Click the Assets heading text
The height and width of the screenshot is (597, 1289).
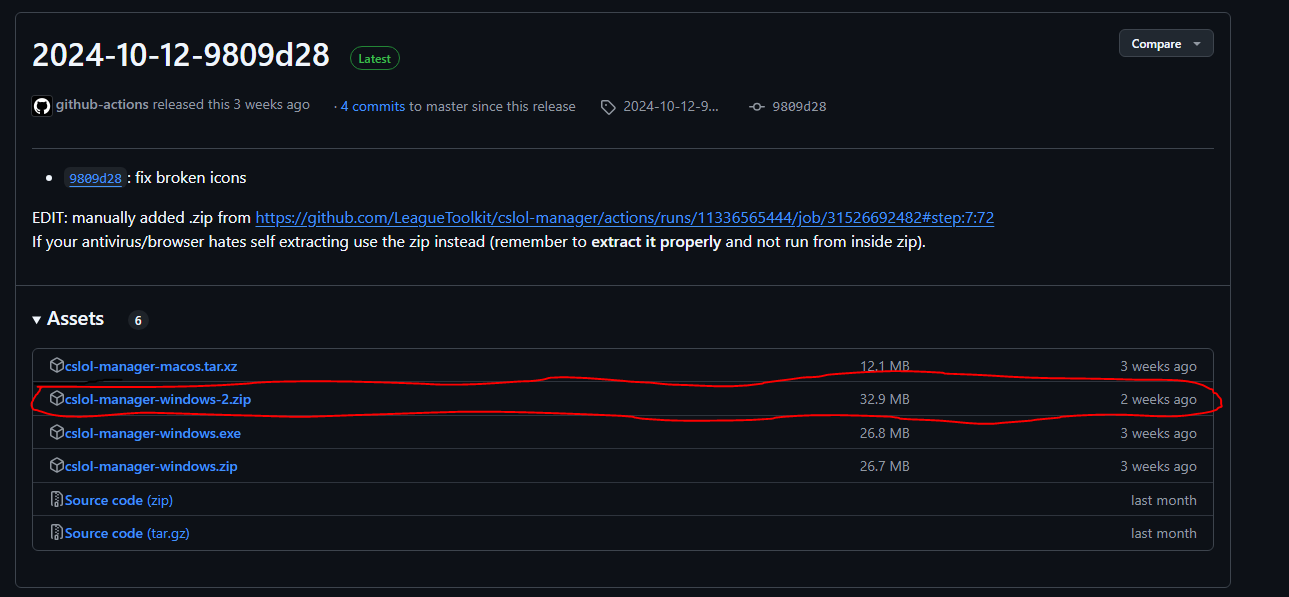click(75, 319)
